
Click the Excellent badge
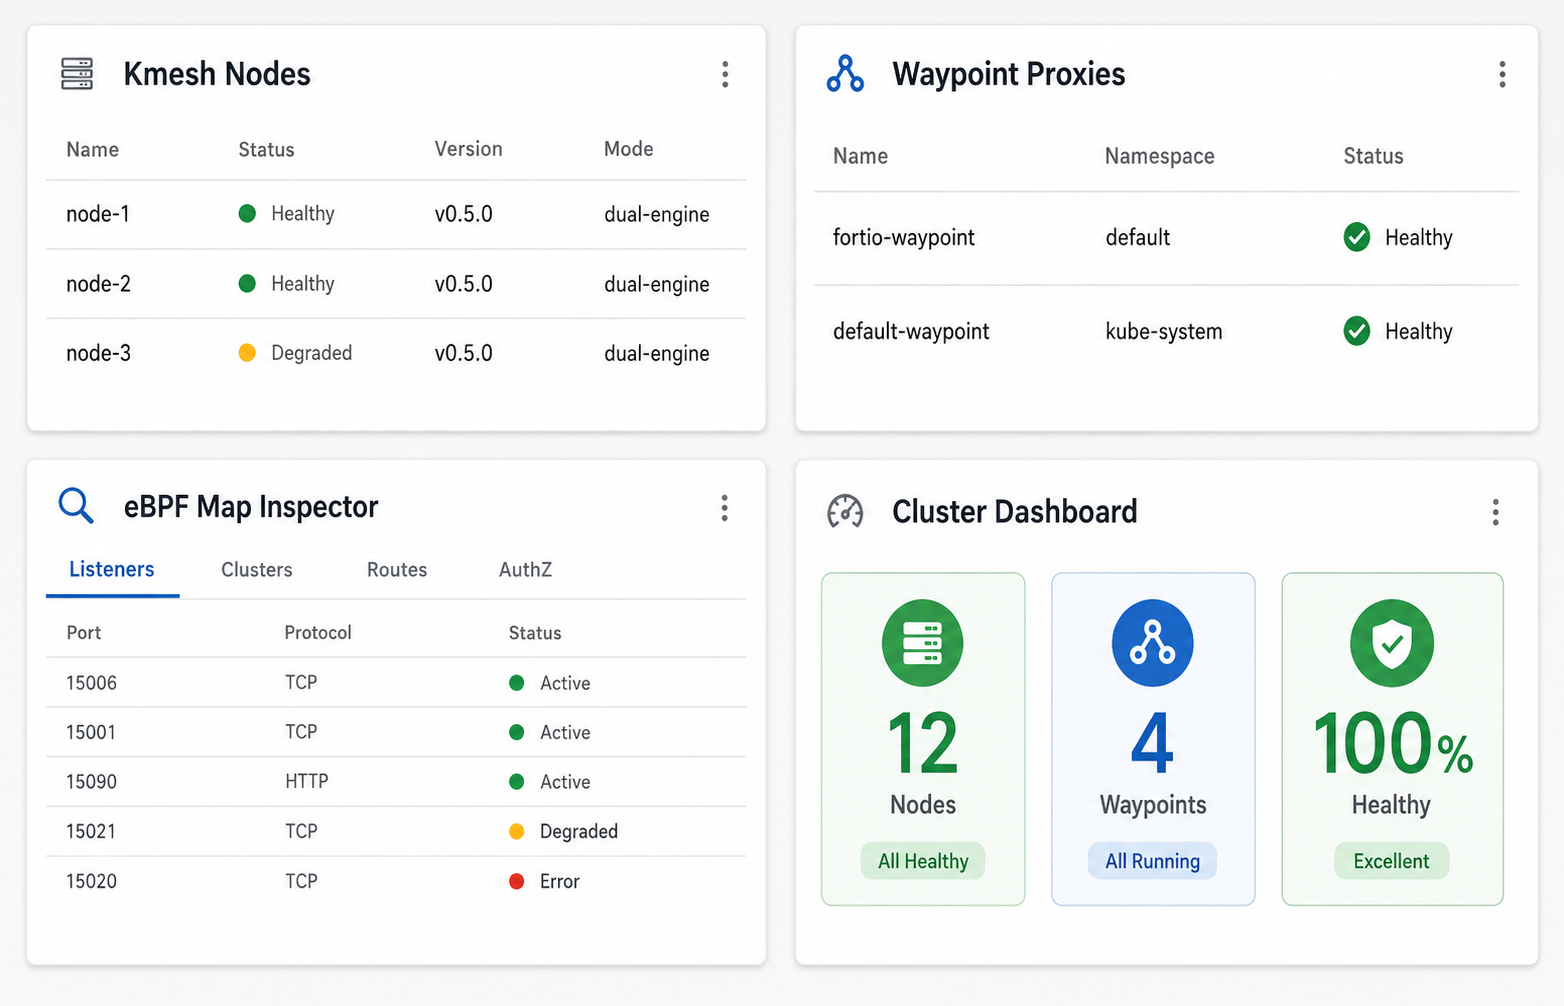point(1391,861)
